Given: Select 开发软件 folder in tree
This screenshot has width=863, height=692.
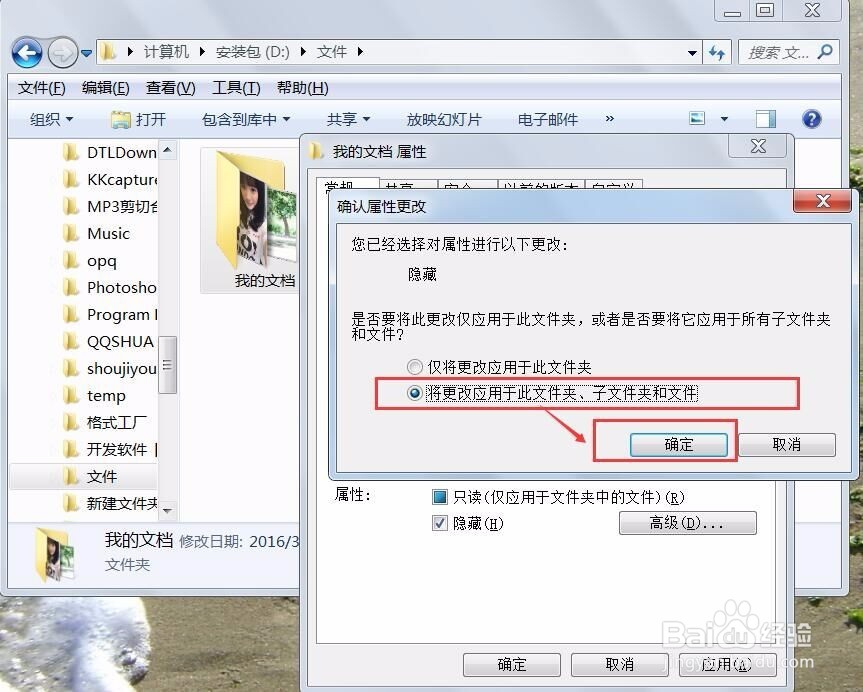Looking at the screenshot, I should [x=111, y=449].
